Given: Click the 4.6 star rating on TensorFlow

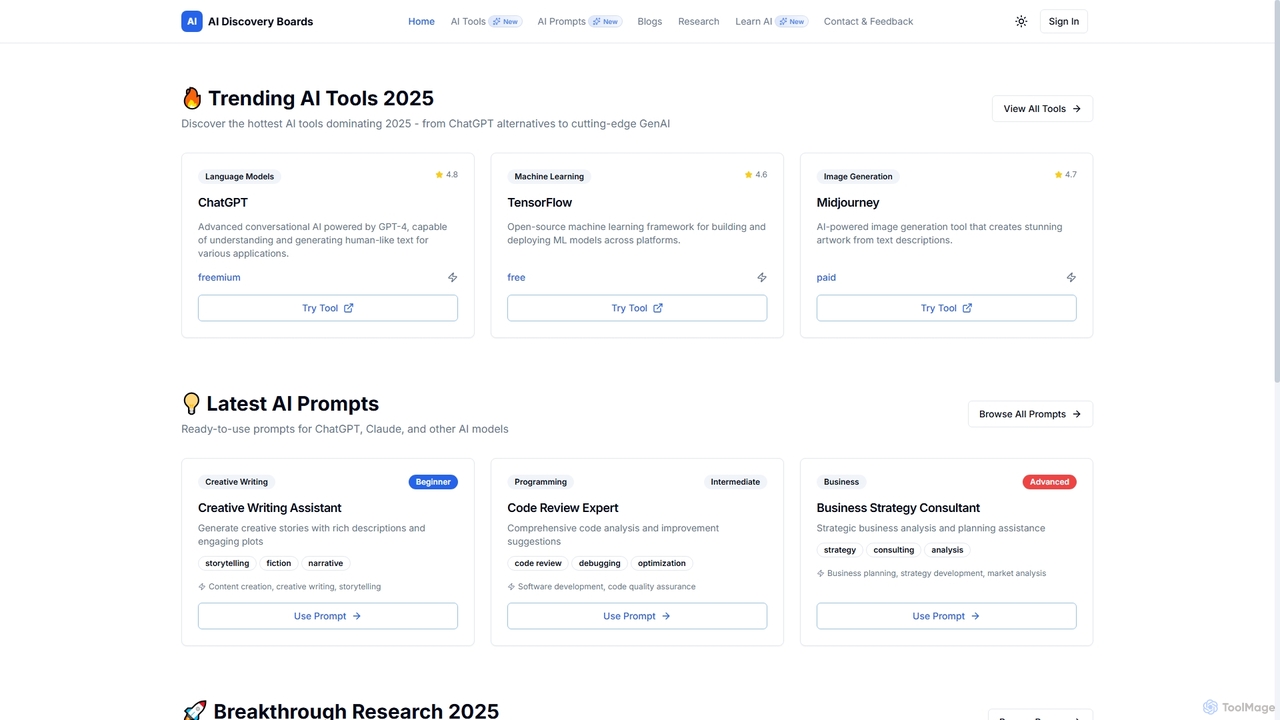Looking at the screenshot, I should pos(756,175).
